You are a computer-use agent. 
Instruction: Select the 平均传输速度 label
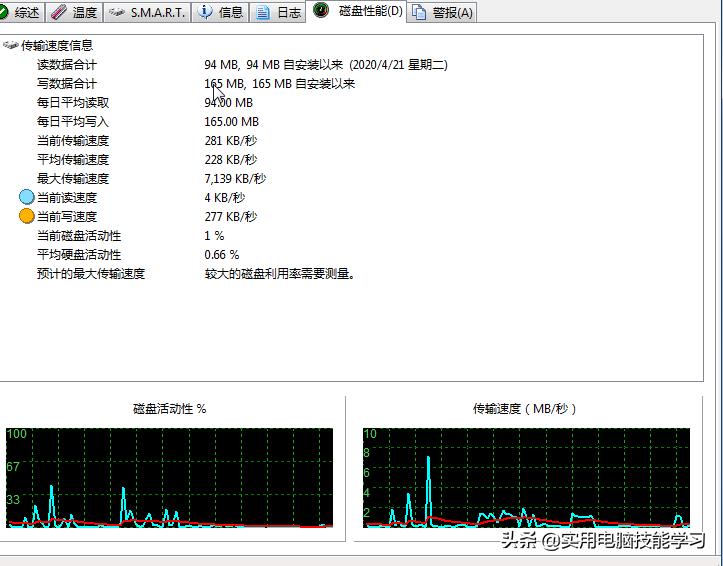(73, 159)
